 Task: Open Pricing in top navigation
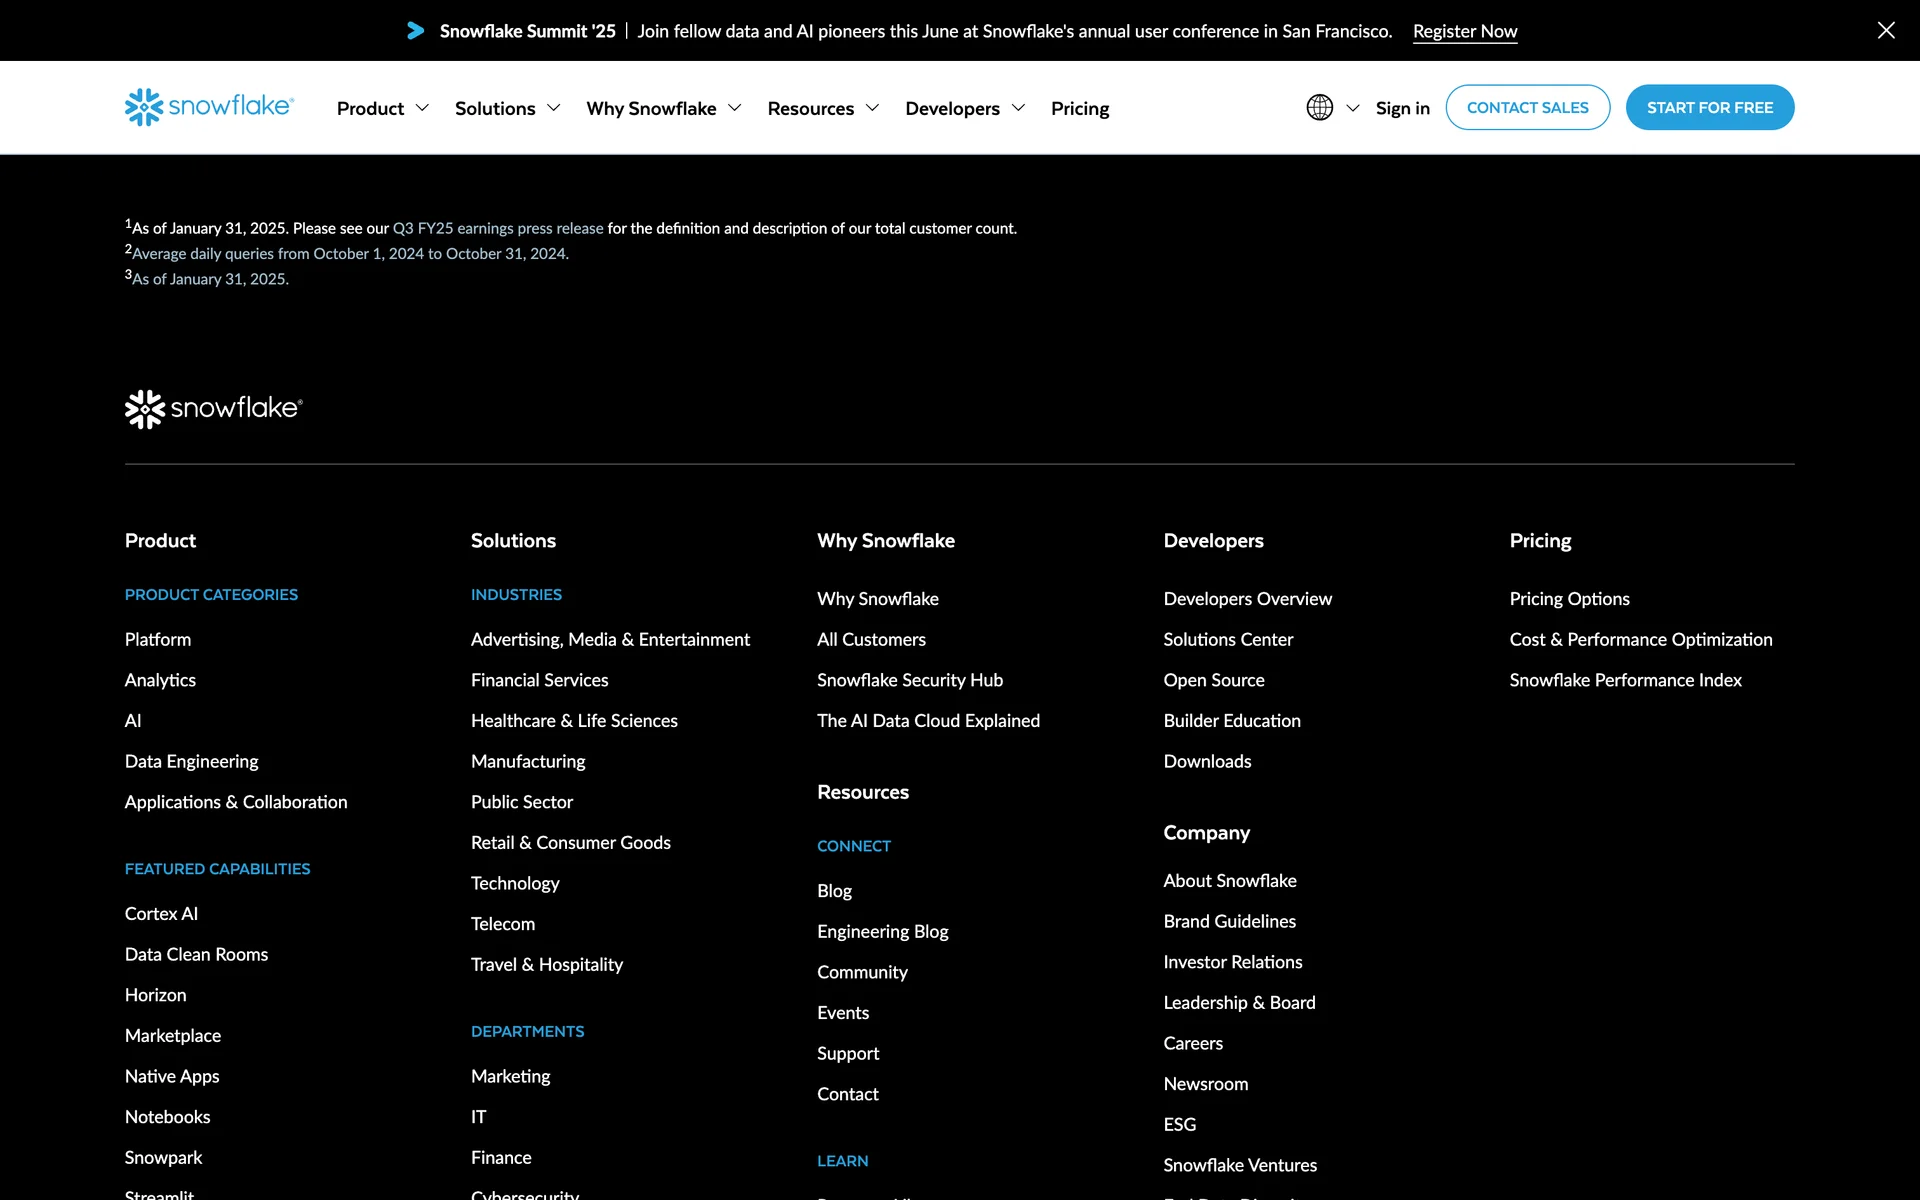pyautogui.click(x=1080, y=108)
